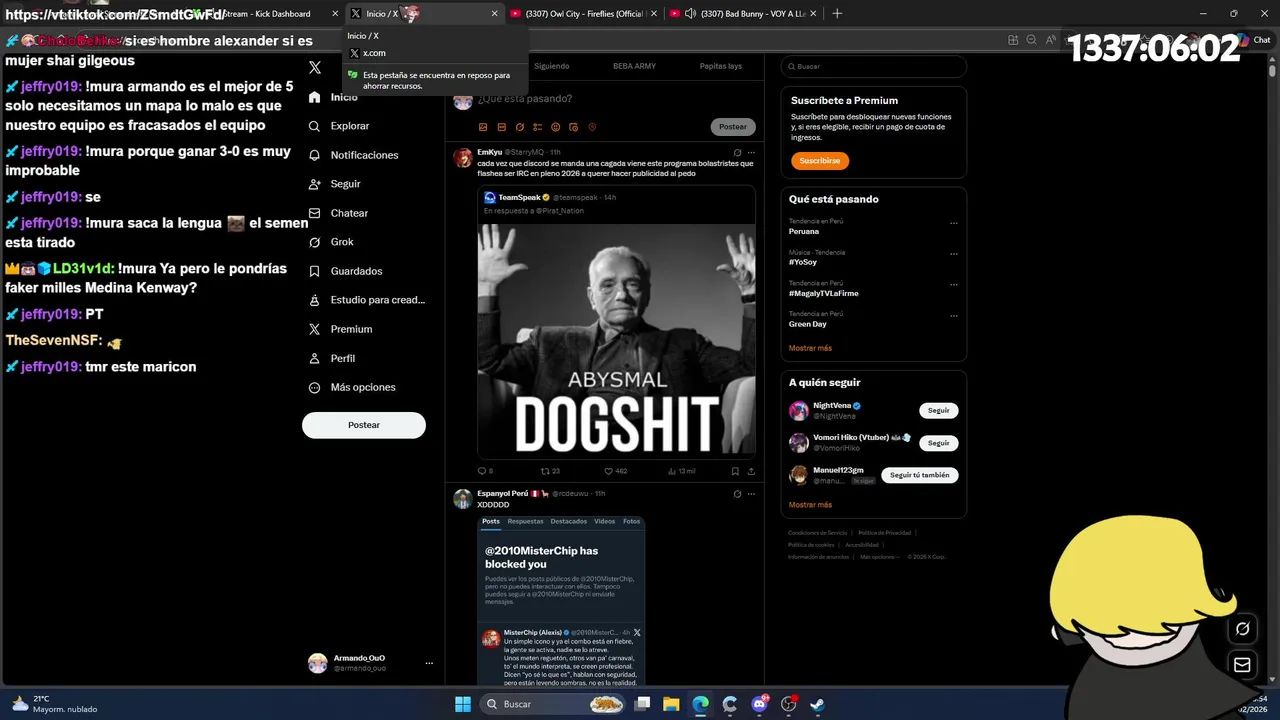This screenshot has width=1280, height=720.
Task: Open Premium from the sidebar
Action: tap(340, 329)
